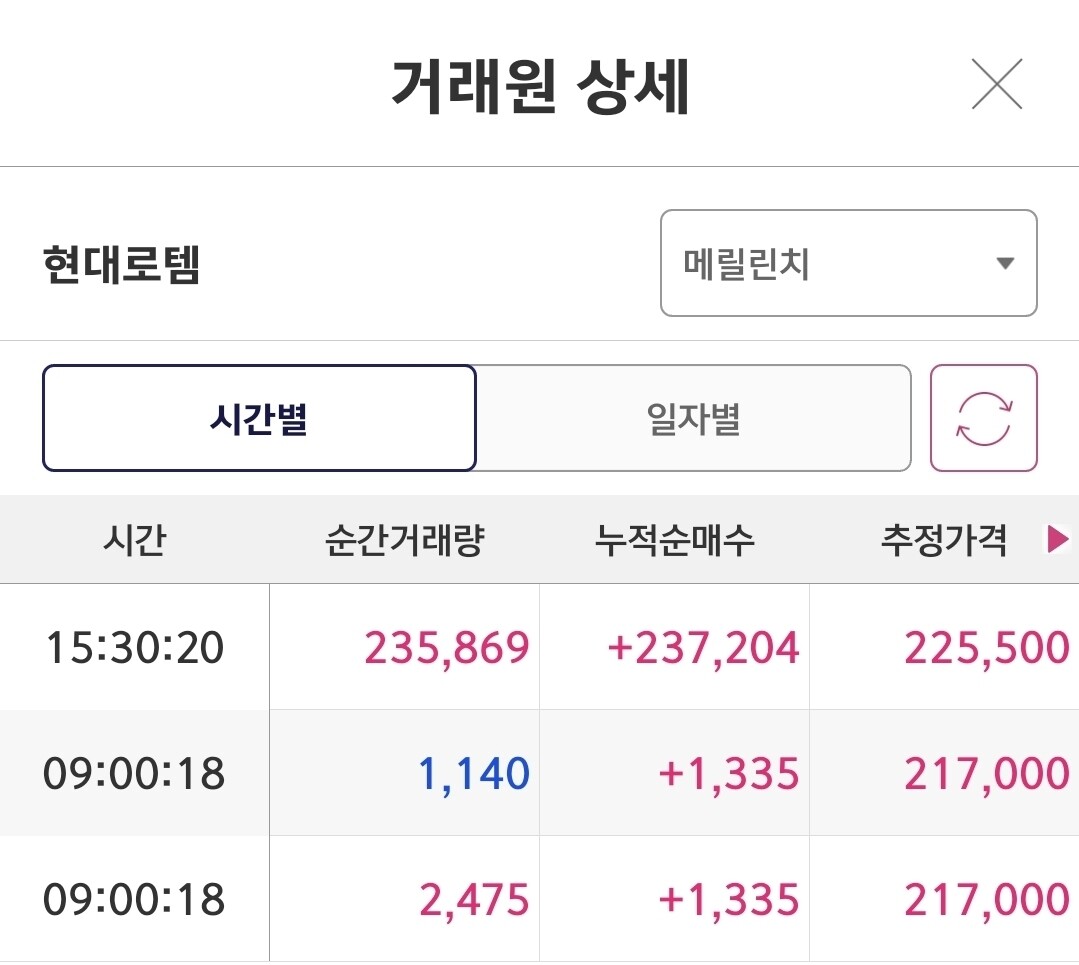The width and height of the screenshot is (1079, 965).
Task: Switch to the 시간별 tab
Action: pos(259,418)
